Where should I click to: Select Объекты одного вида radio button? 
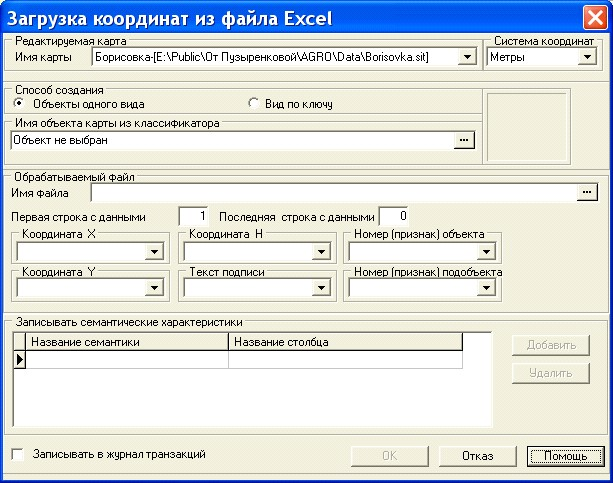pos(19,103)
